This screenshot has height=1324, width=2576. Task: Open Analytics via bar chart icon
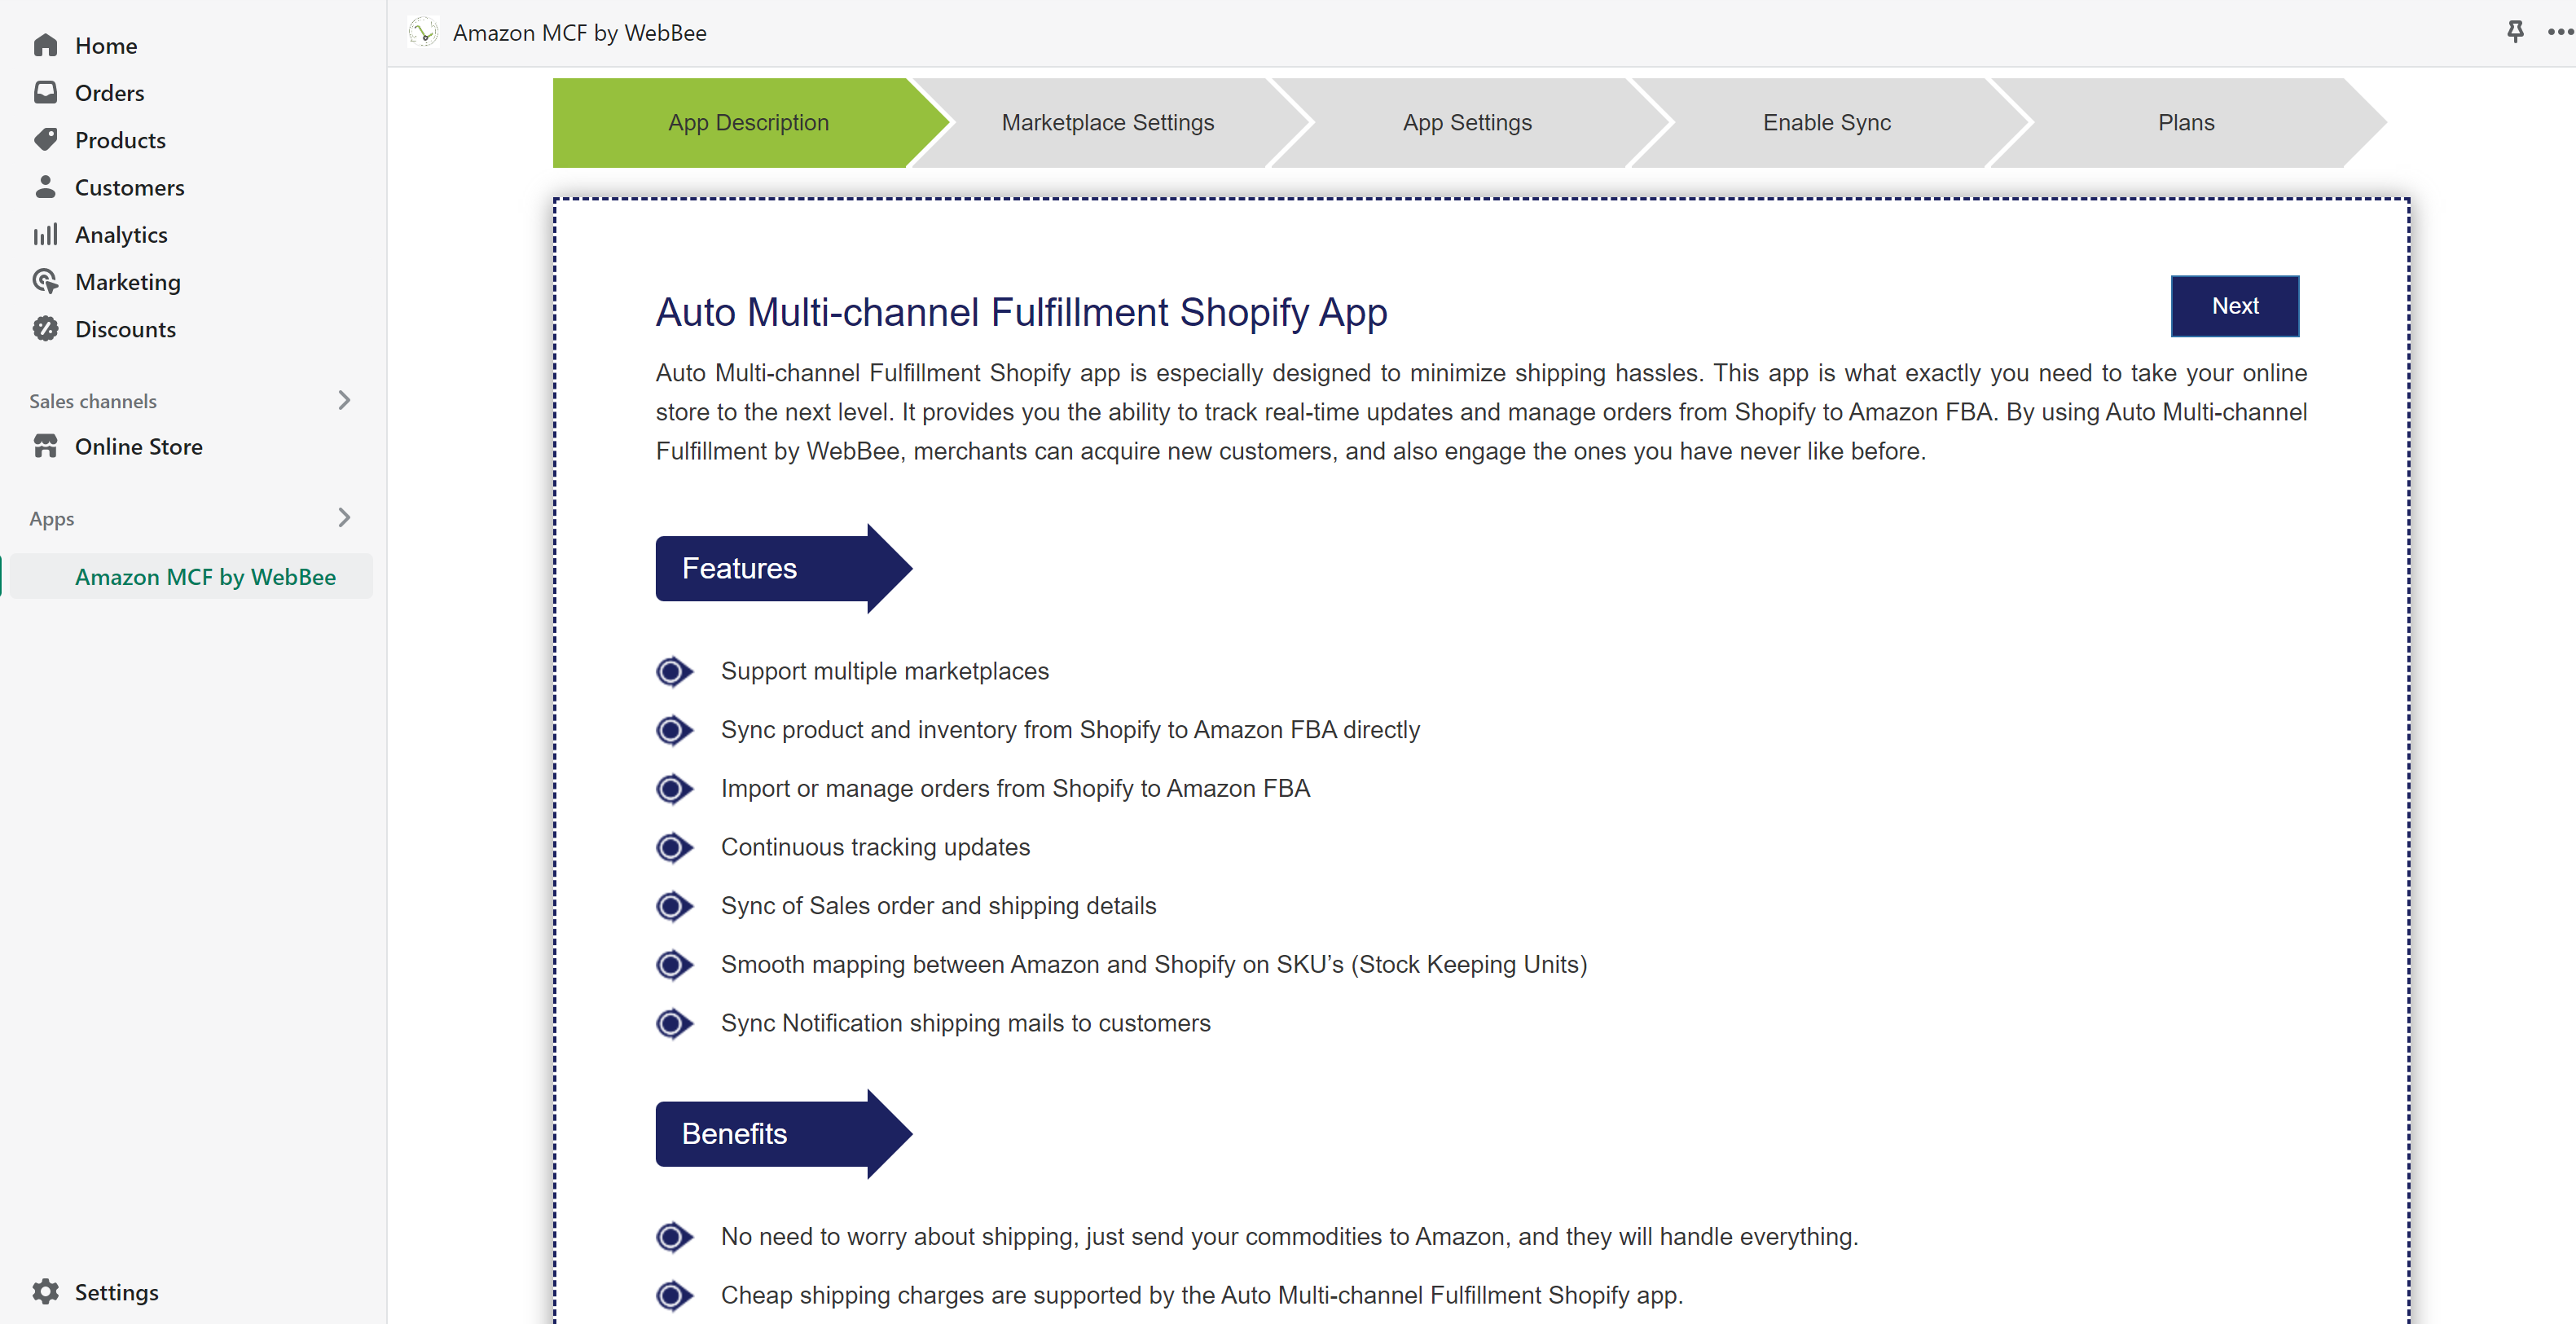pyautogui.click(x=45, y=235)
